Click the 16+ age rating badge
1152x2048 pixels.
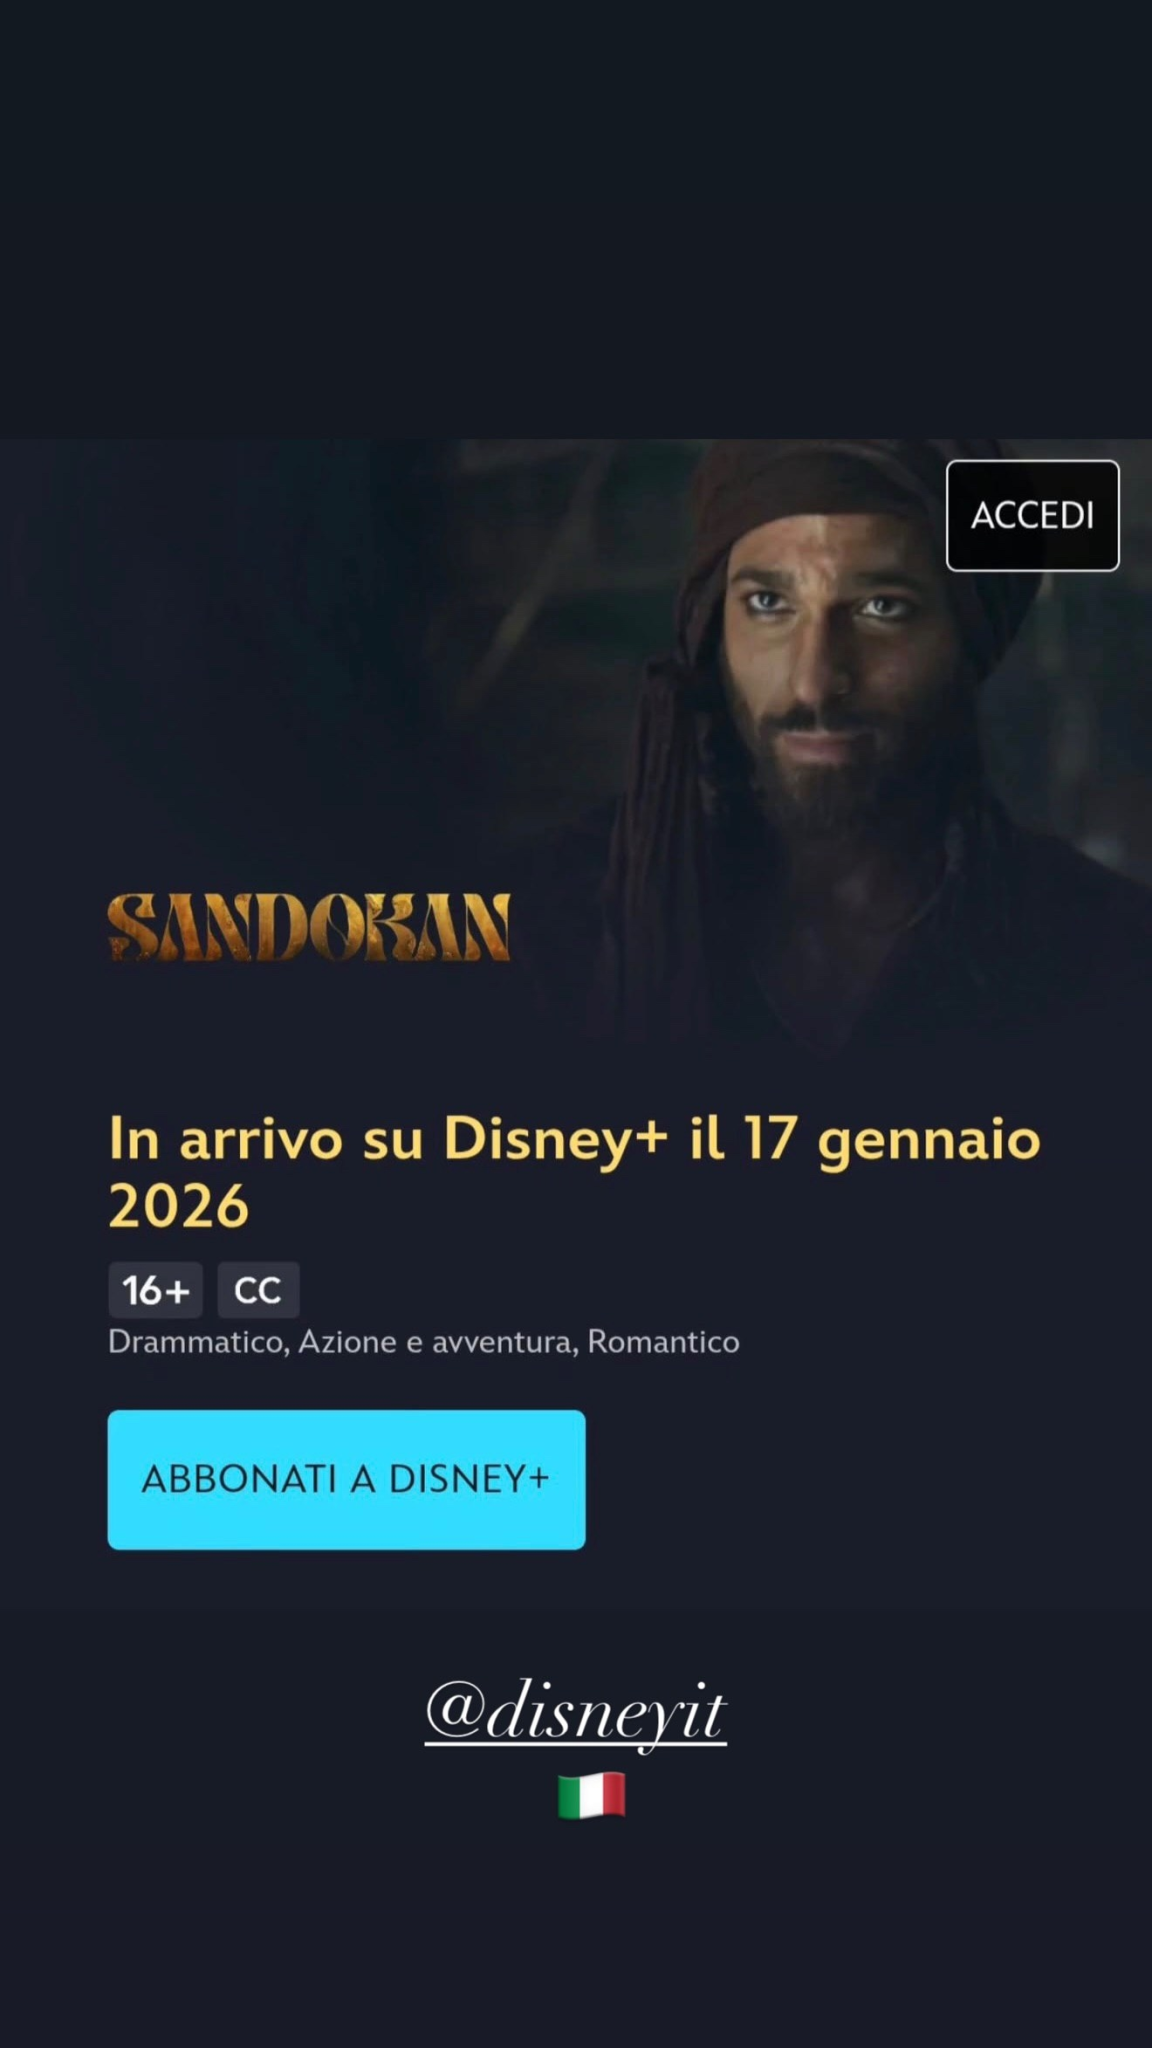155,1290
